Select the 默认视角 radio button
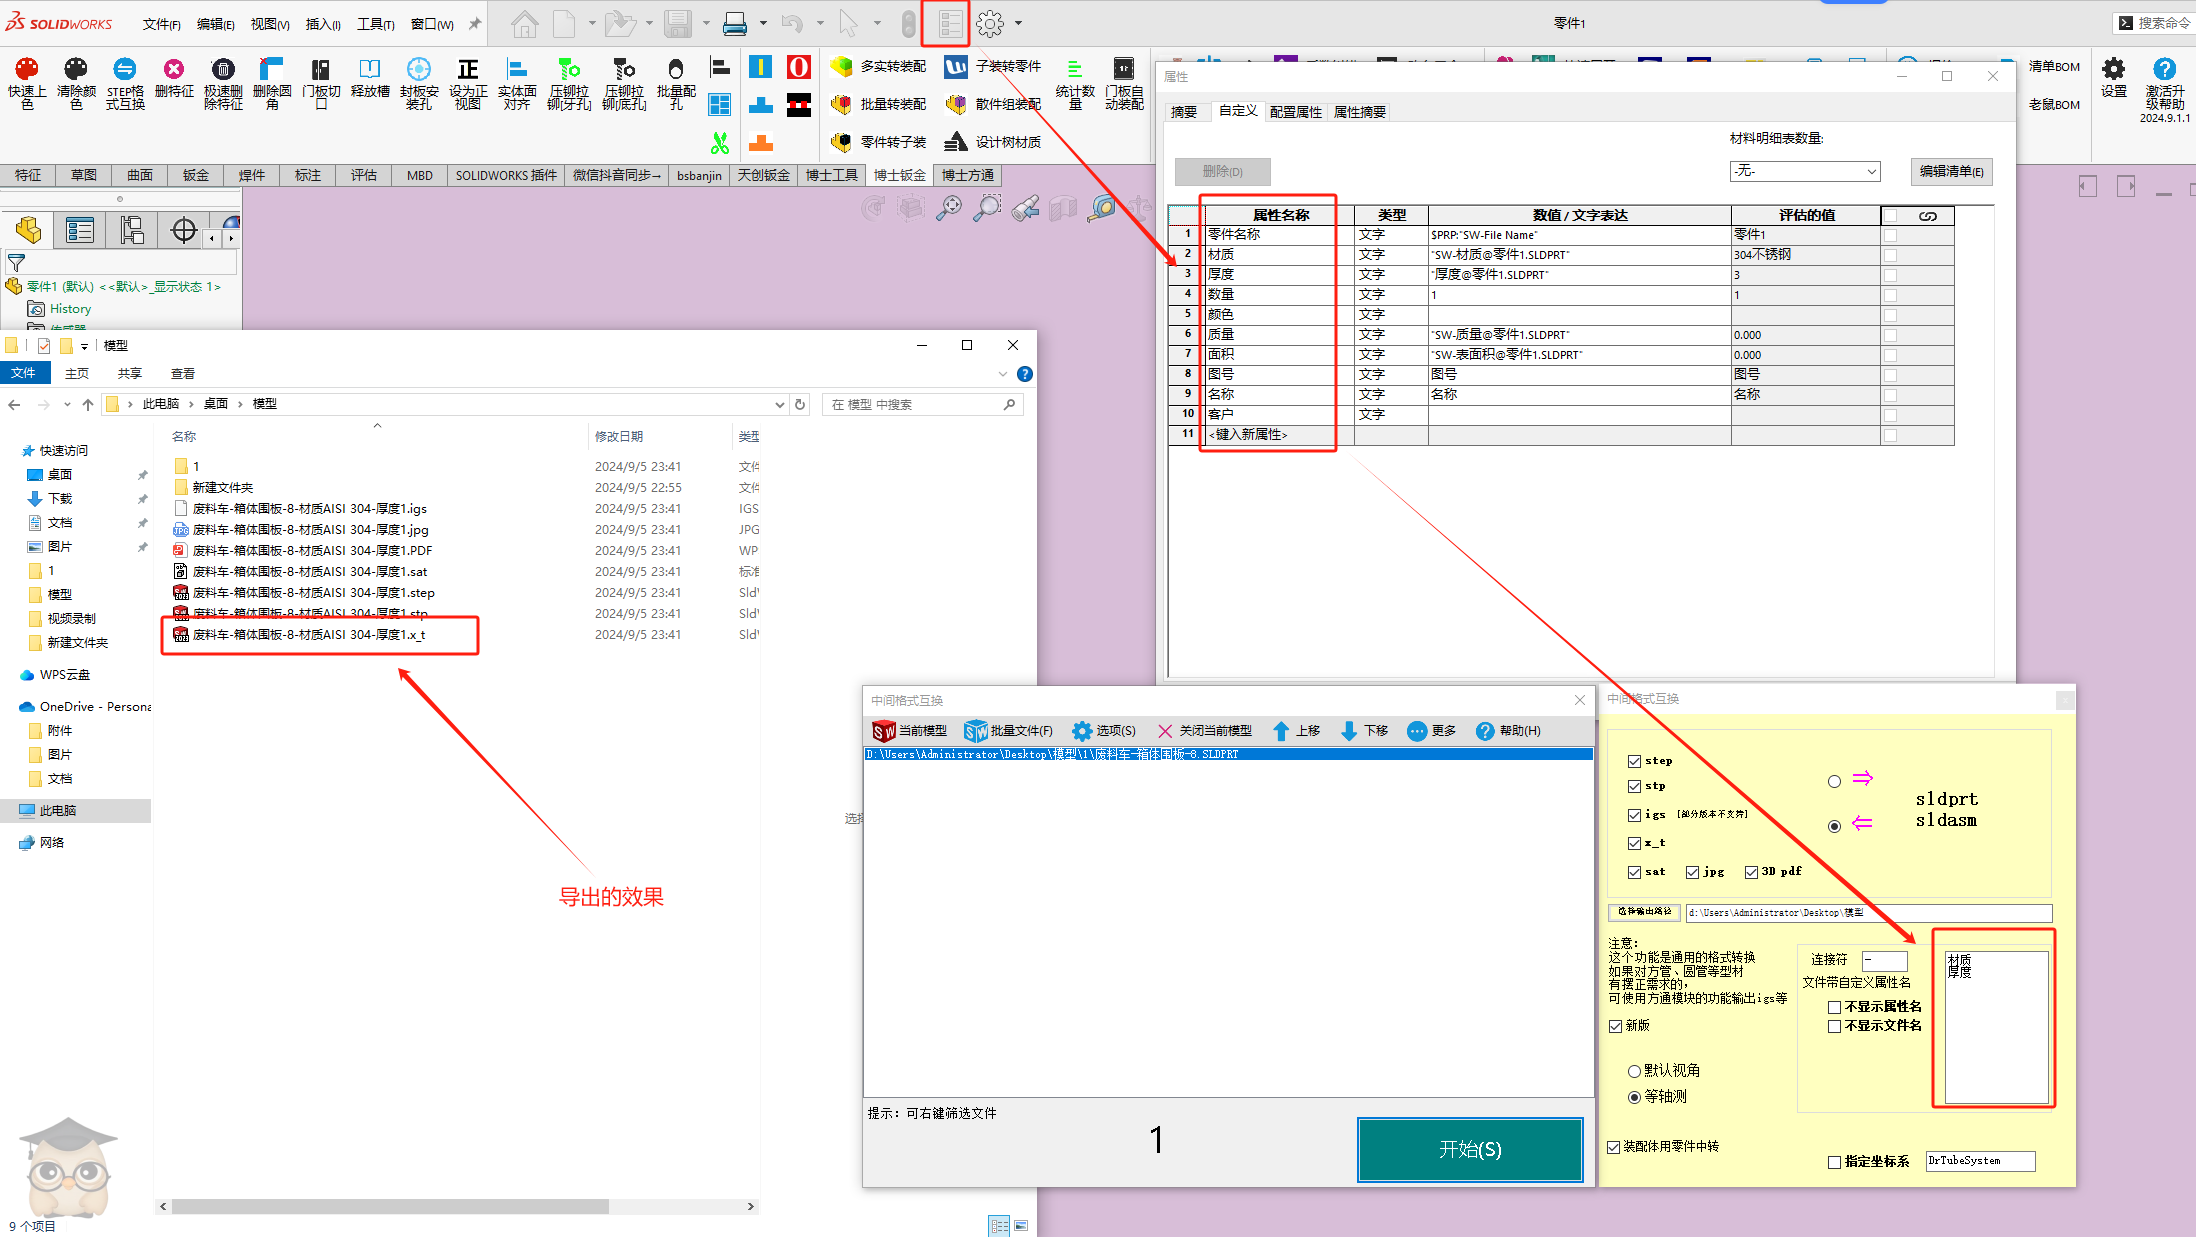This screenshot has height=1237, width=2196. (1634, 1071)
